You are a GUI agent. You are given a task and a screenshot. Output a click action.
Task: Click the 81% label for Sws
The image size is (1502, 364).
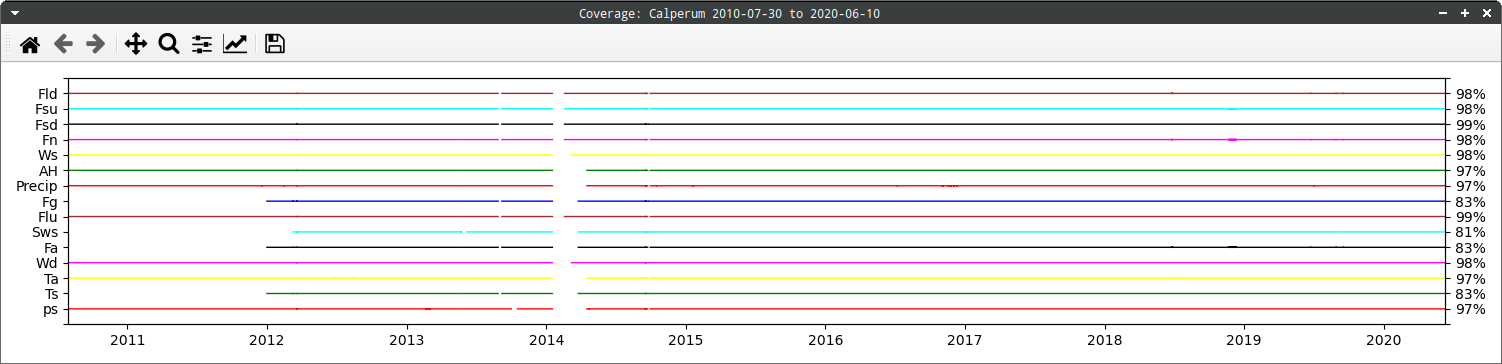[1470, 232]
